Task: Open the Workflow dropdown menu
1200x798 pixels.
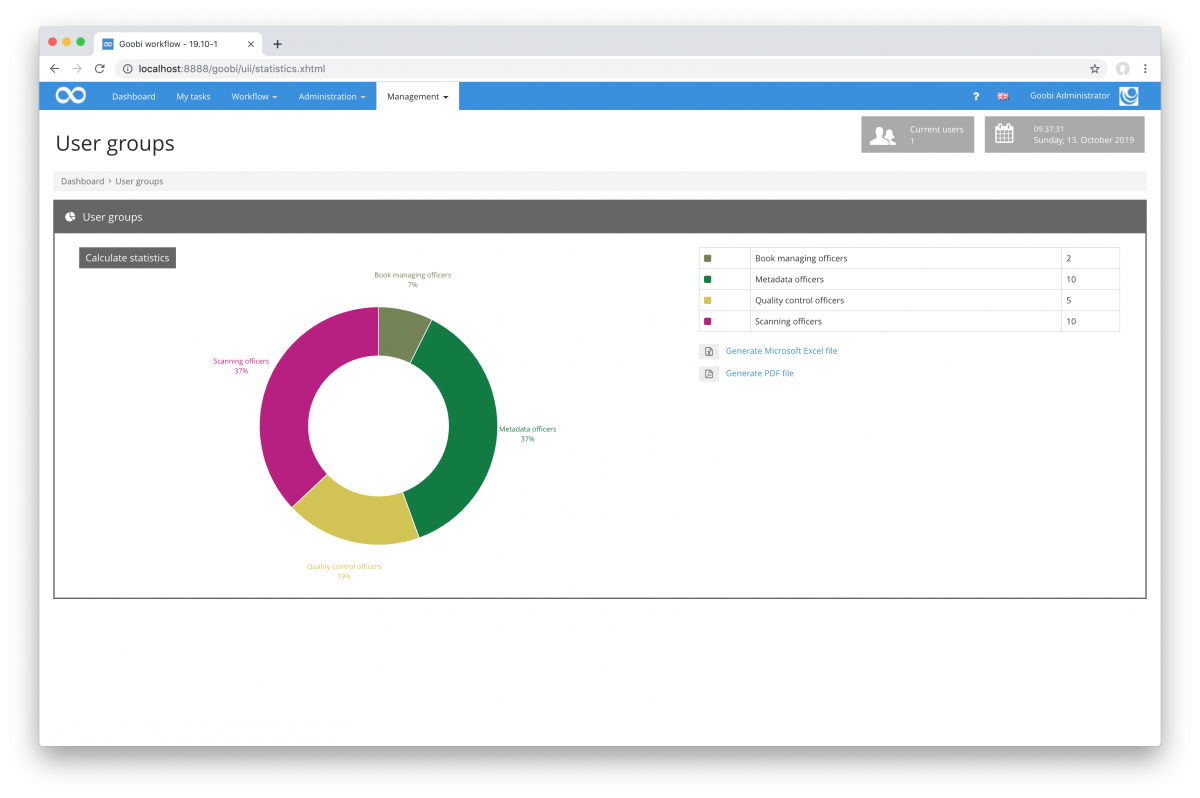Action: pos(254,96)
